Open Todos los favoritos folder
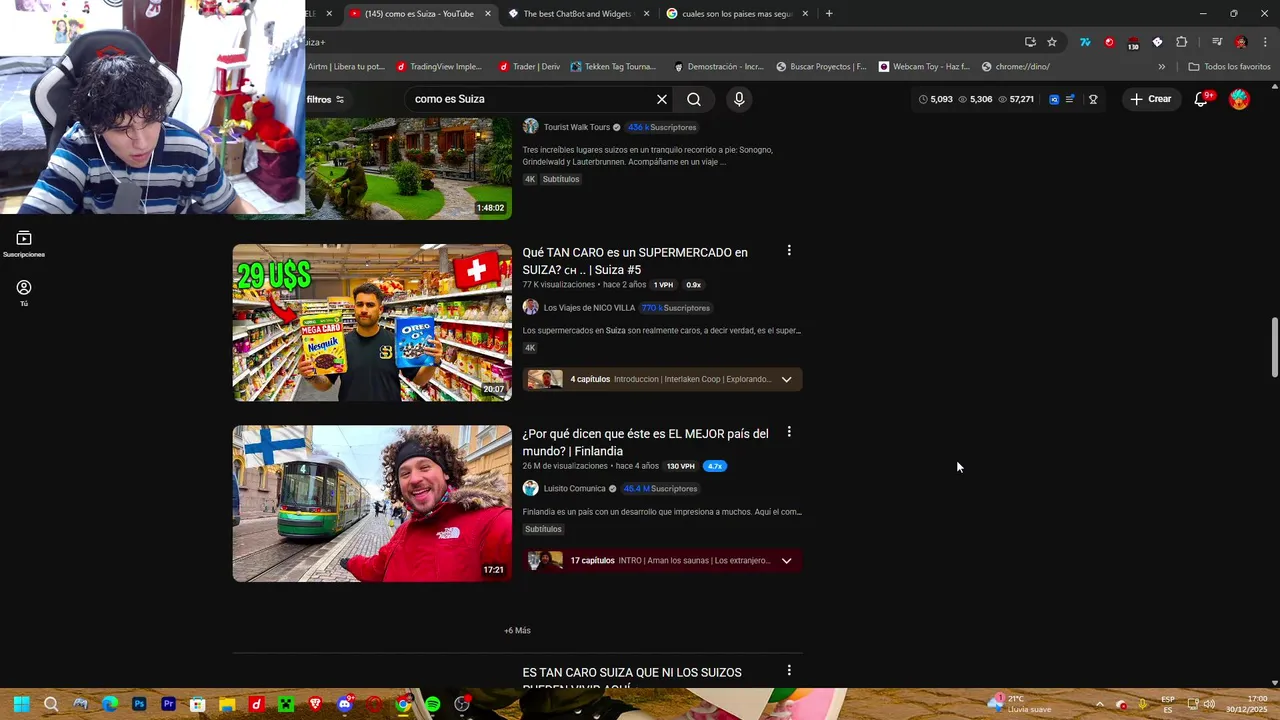The width and height of the screenshot is (1280, 720). click(1229, 67)
